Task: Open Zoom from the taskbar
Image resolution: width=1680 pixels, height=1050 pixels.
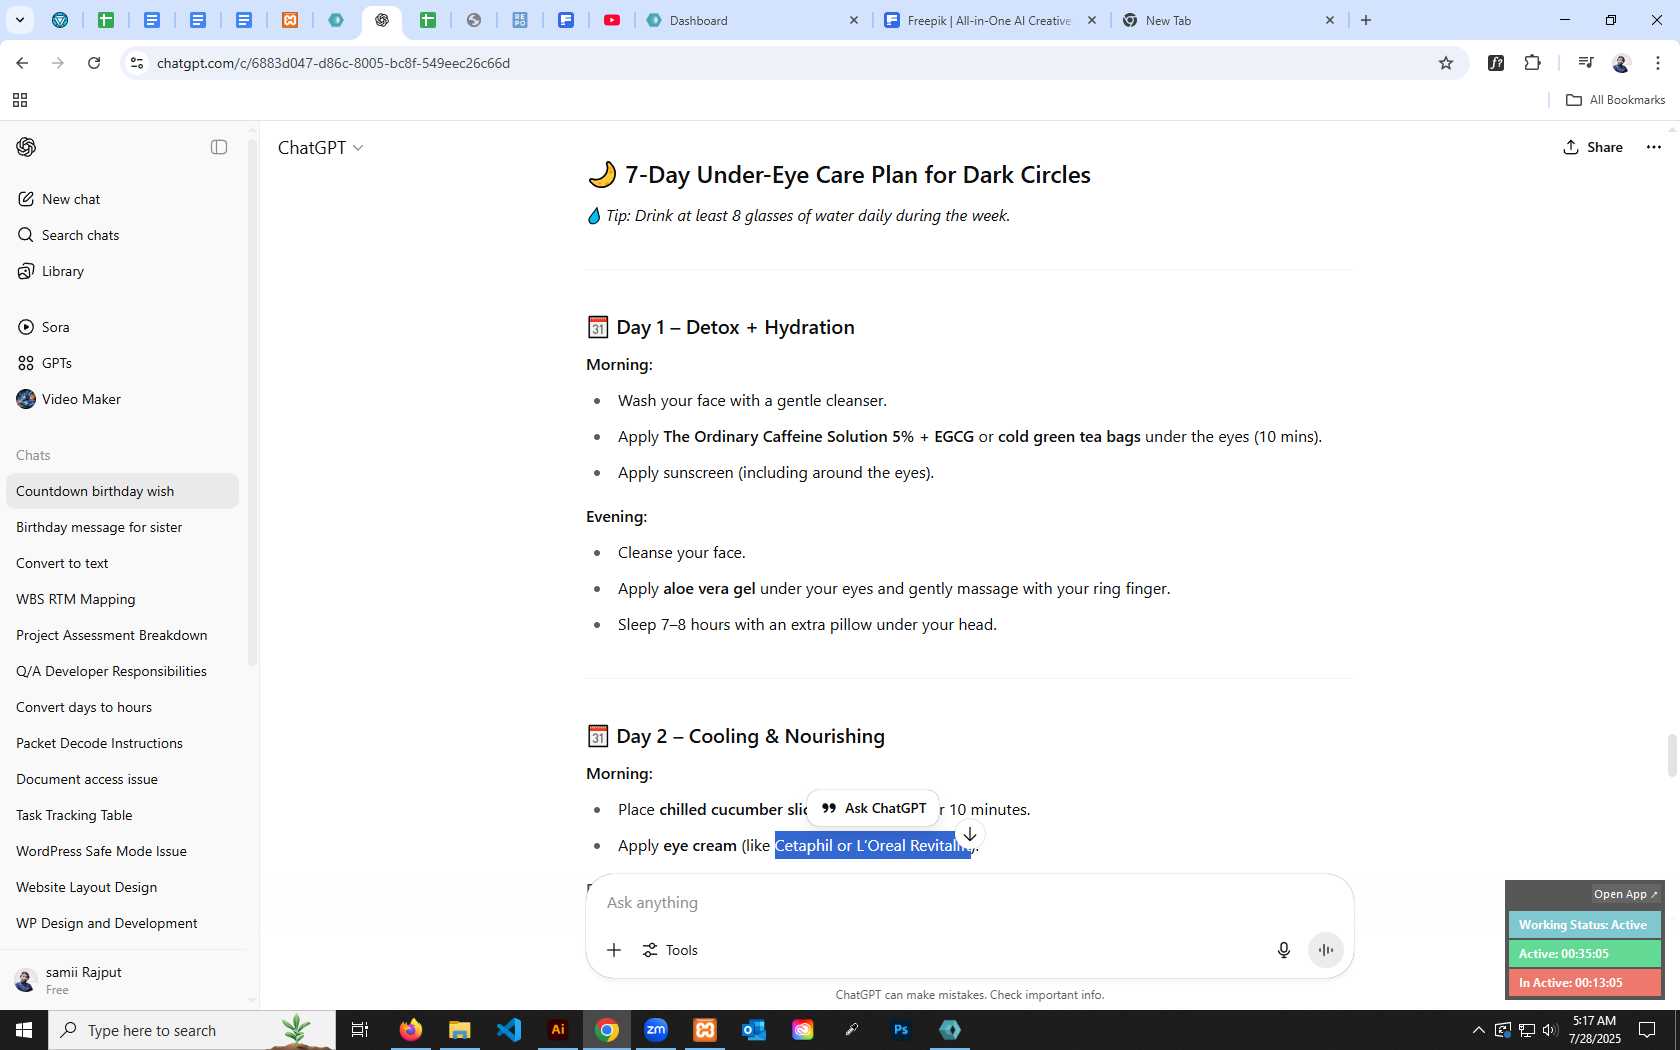Action: pyautogui.click(x=656, y=1030)
